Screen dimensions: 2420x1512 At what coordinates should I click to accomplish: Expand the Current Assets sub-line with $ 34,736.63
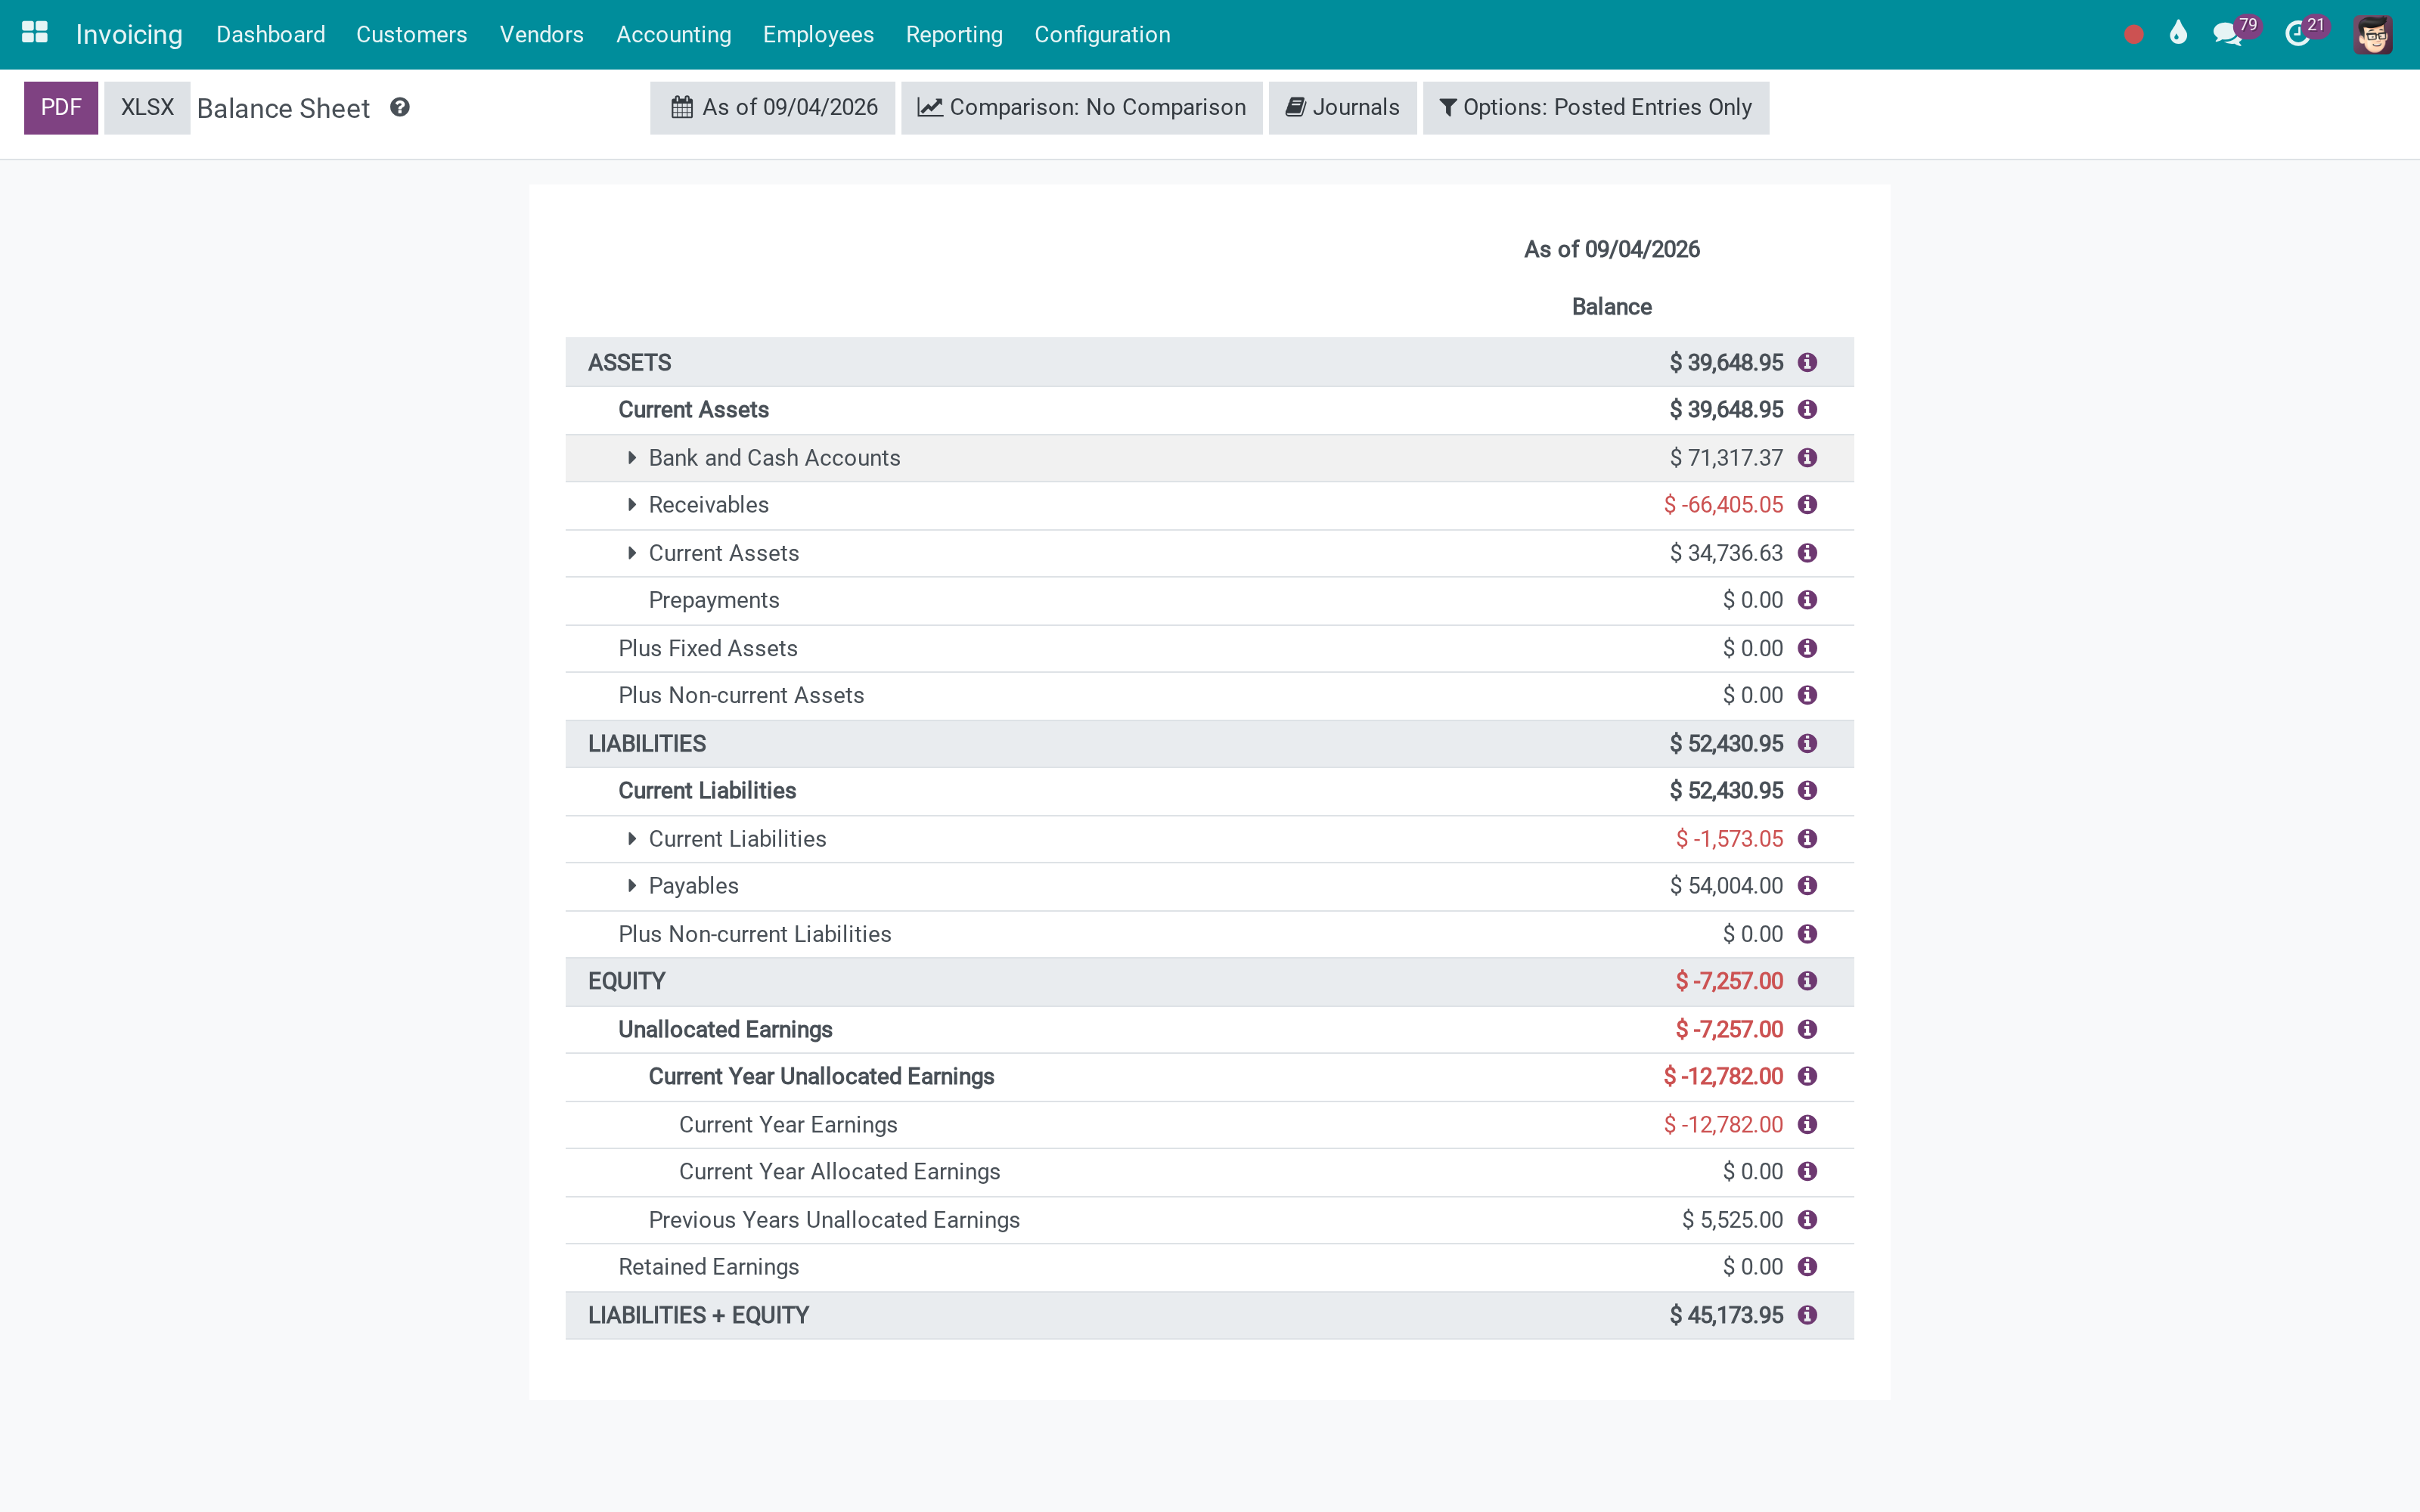tap(632, 553)
